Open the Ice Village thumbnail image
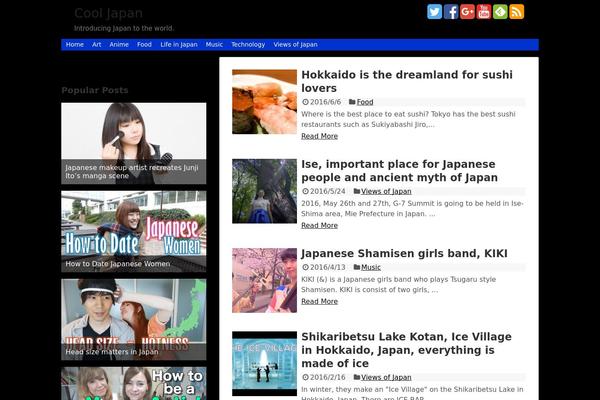This screenshot has width=600, height=400. [x=264, y=364]
